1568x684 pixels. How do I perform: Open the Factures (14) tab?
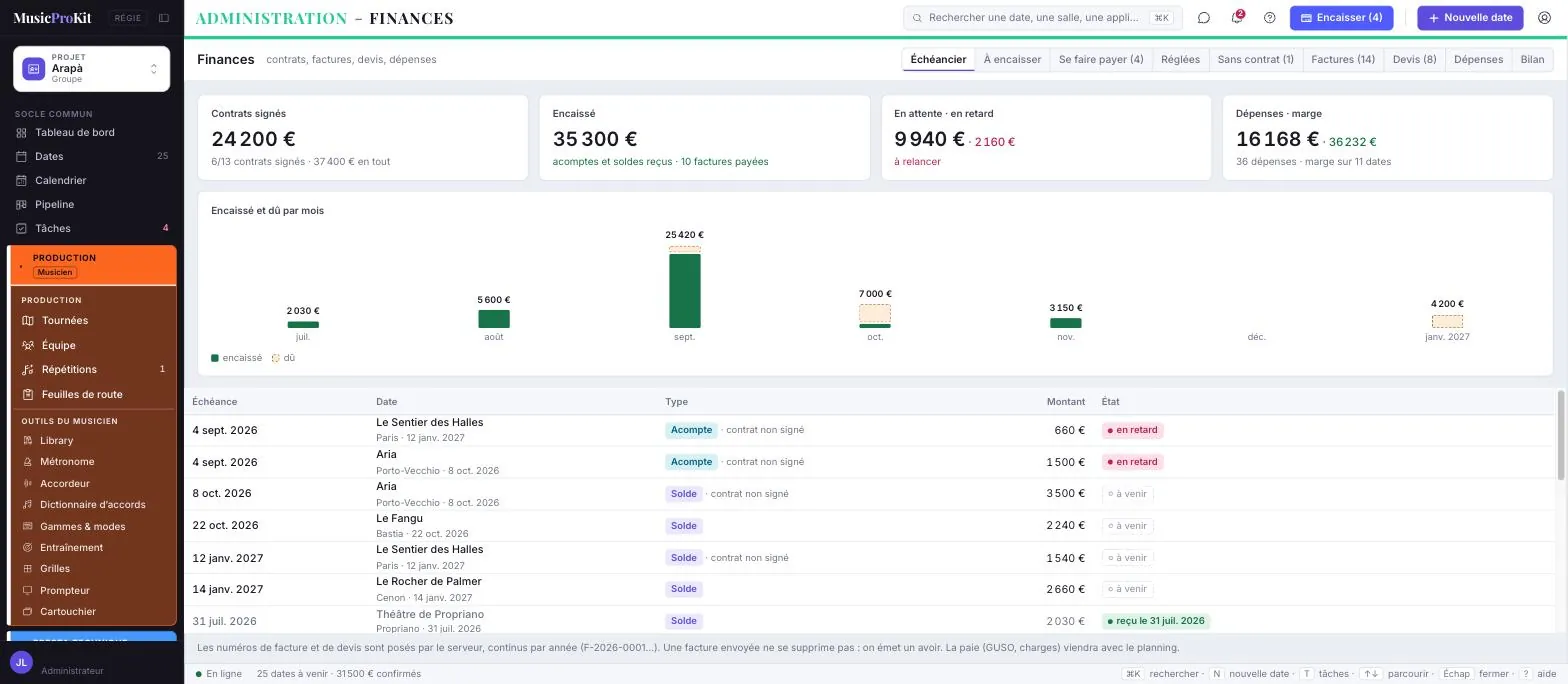coord(1343,60)
